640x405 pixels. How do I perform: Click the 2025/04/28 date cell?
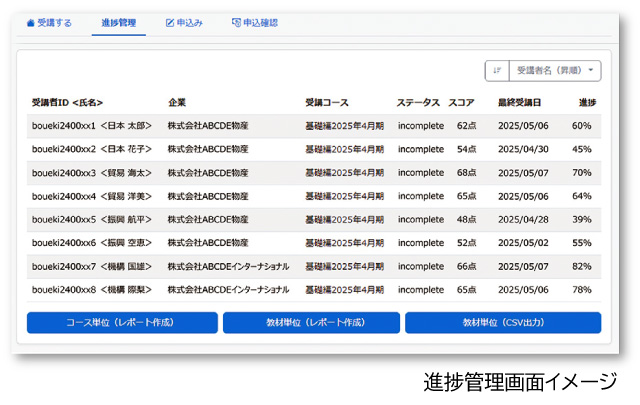click(x=523, y=220)
